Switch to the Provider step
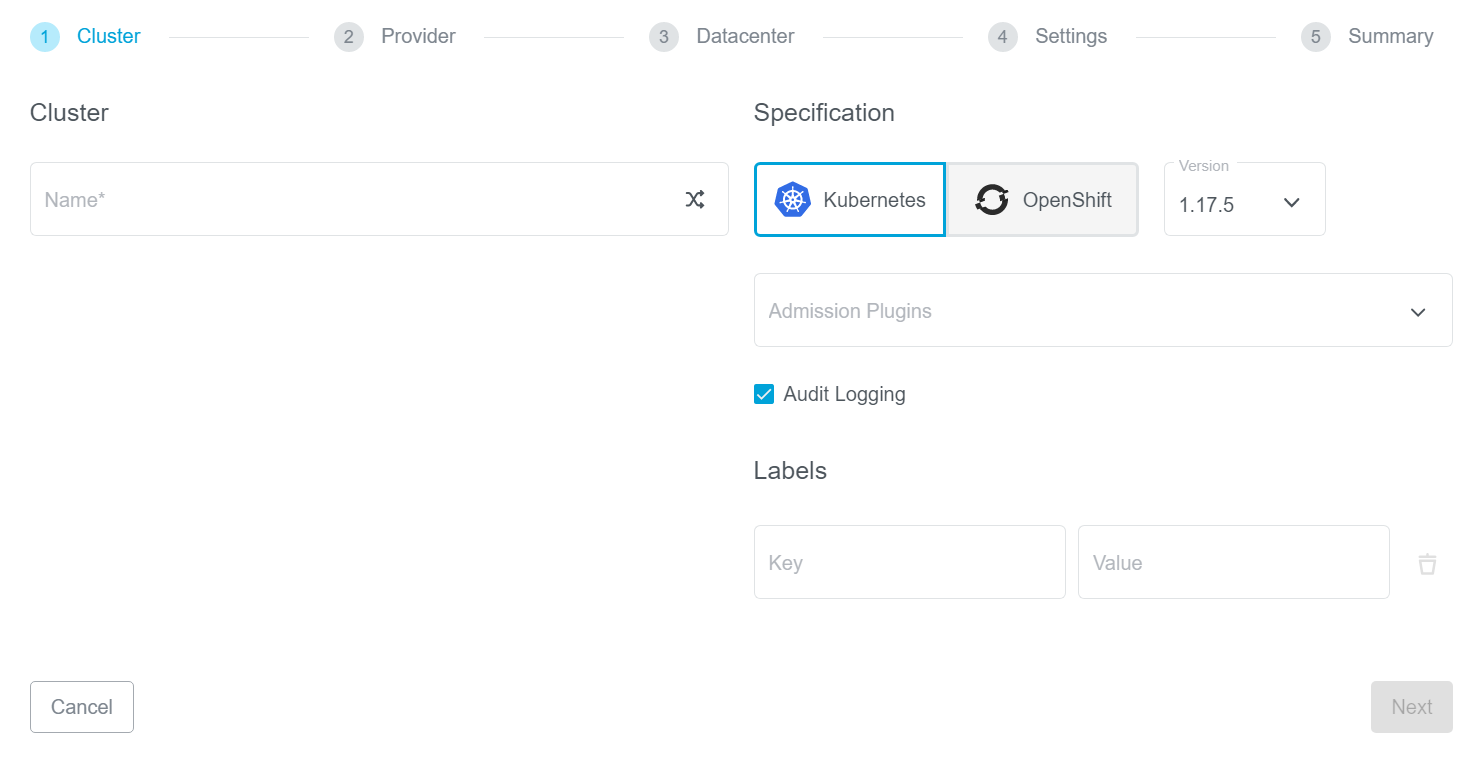 point(418,36)
